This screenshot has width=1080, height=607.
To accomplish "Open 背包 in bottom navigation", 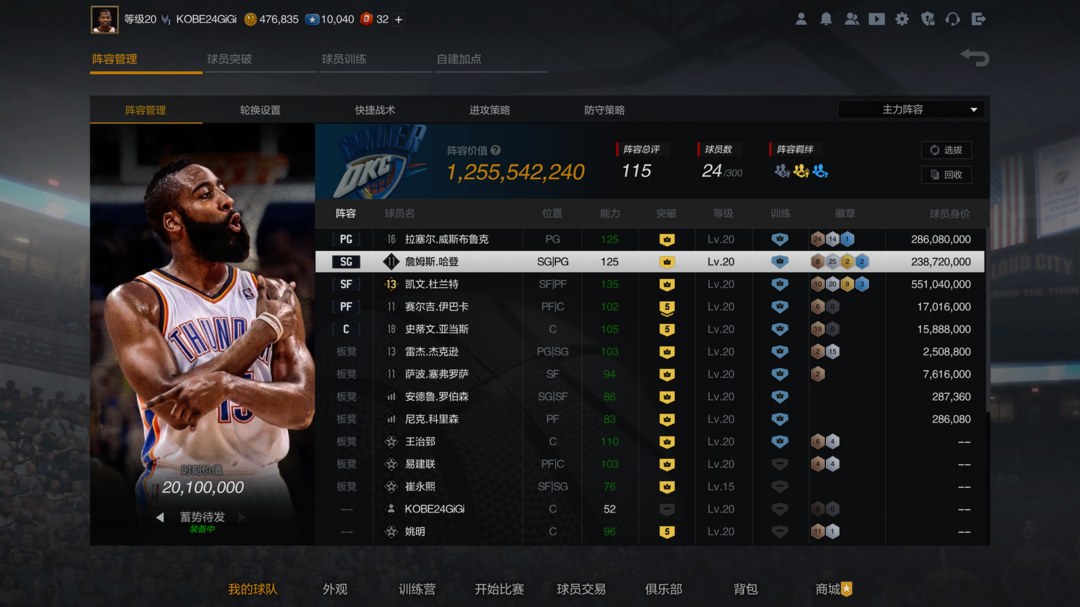I will [x=745, y=589].
